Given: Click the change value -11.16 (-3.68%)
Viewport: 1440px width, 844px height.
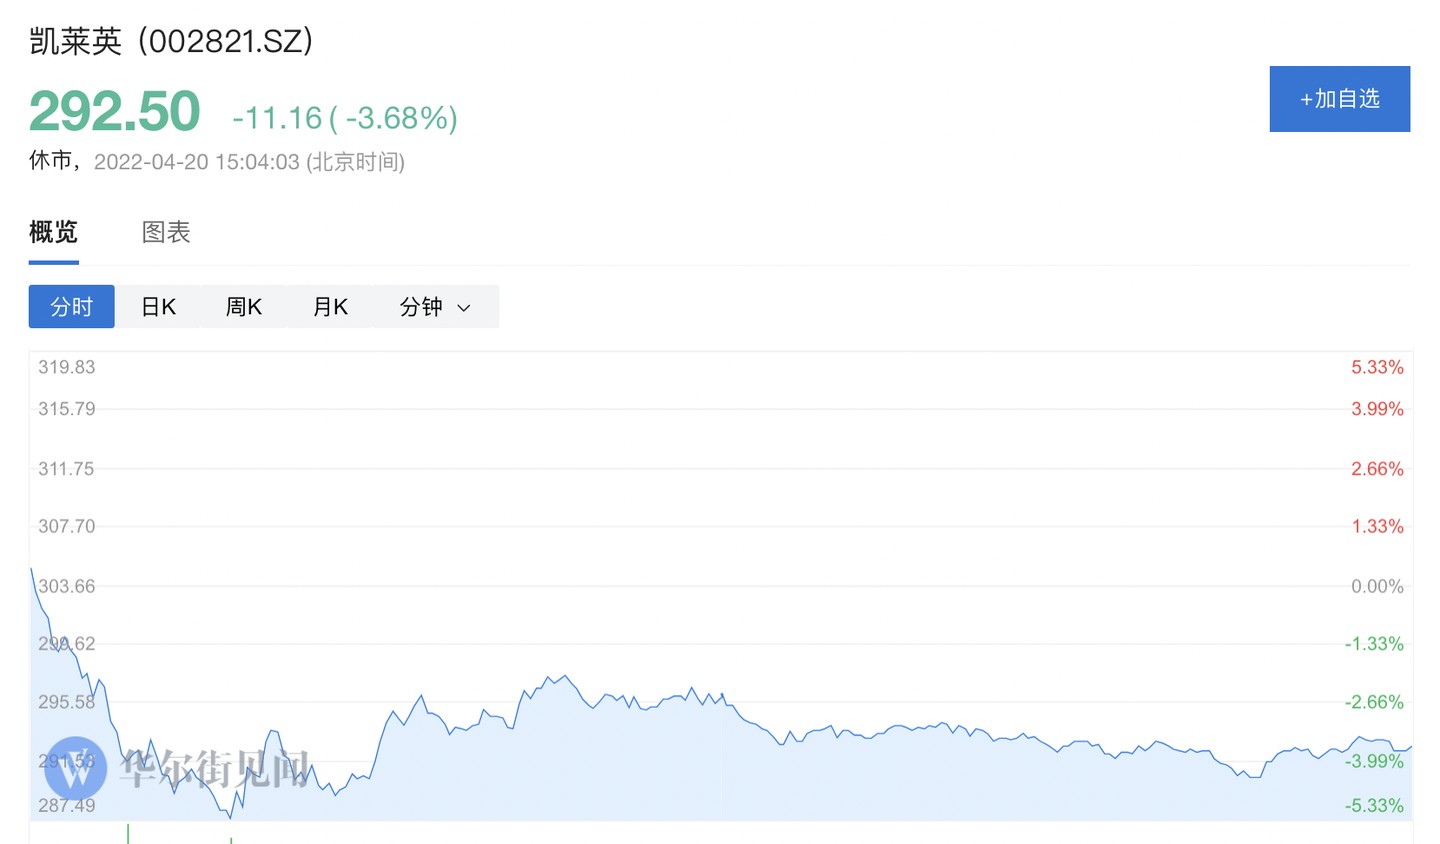Looking at the screenshot, I should click(345, 118).
